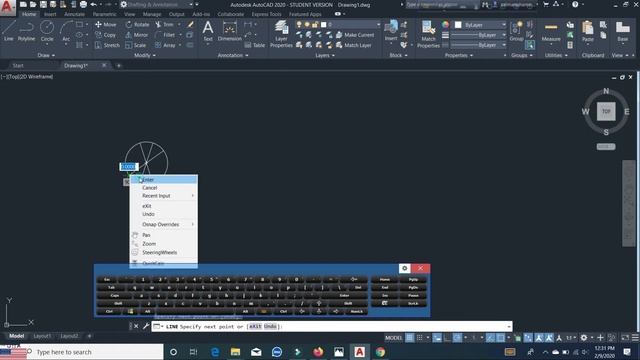The height and width of the screenshot is (360, 640).
Task: Click the Stretch tool
Action: click(x=107, y=45)
